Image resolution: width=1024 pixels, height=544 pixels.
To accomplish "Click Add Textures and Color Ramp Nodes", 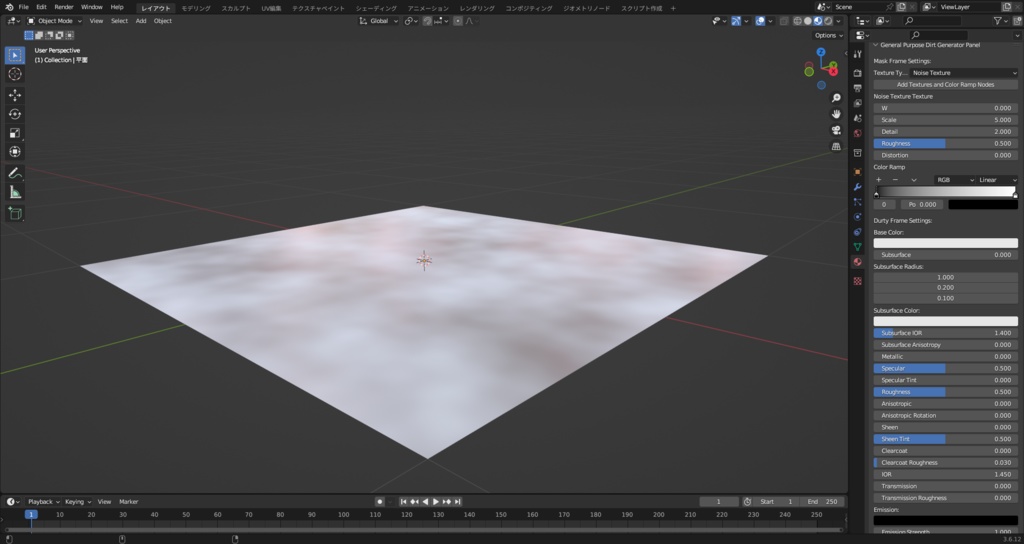I will (945, 85).
